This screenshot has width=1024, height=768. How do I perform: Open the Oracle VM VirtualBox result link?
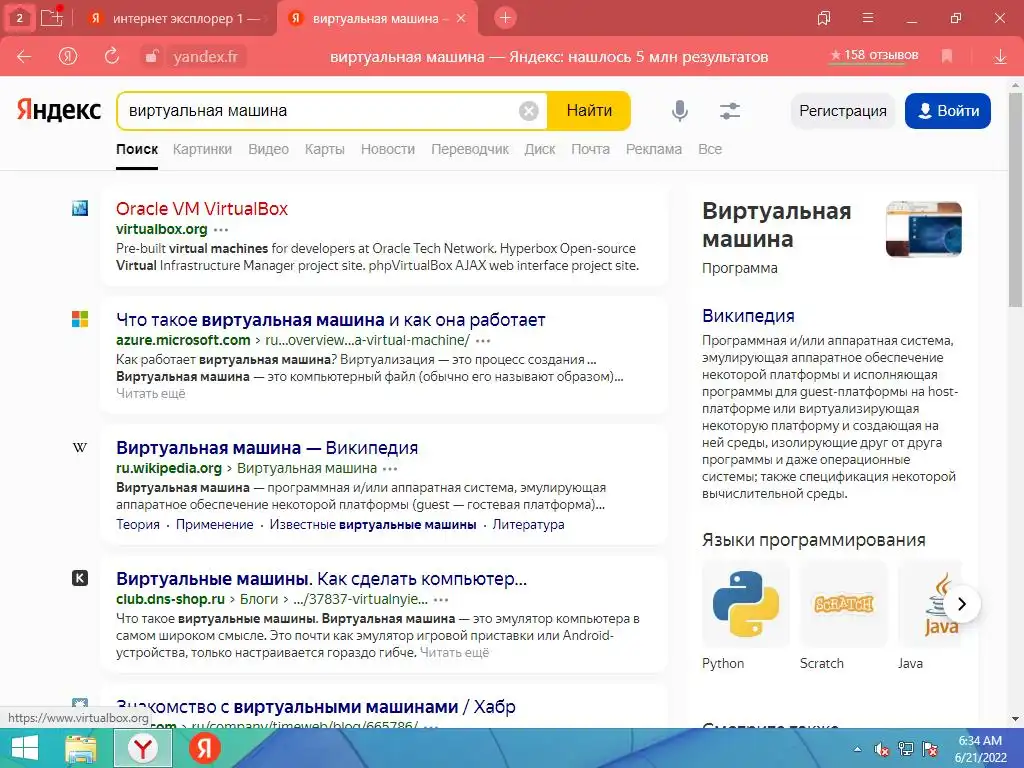(x=202, y=209)
